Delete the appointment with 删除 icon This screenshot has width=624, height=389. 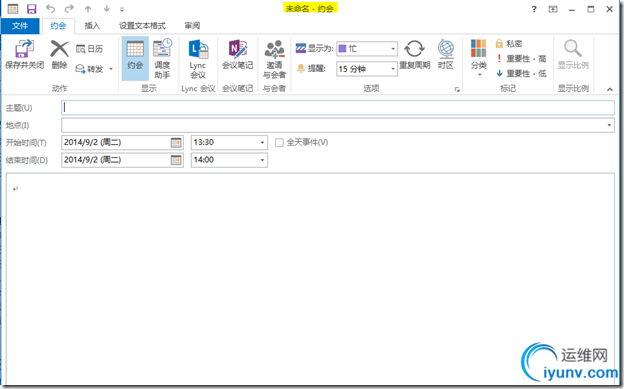(59, 49)
